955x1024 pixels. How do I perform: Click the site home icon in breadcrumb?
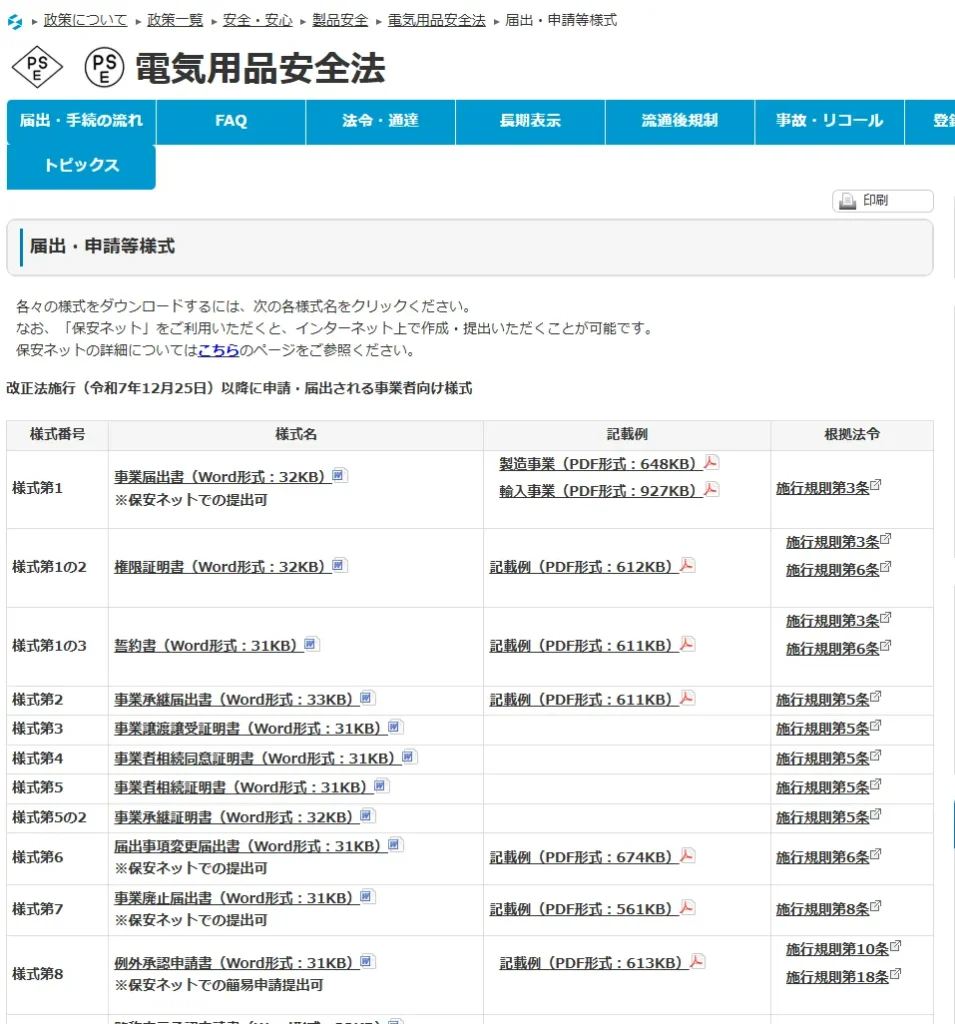(x=14, y=21)
